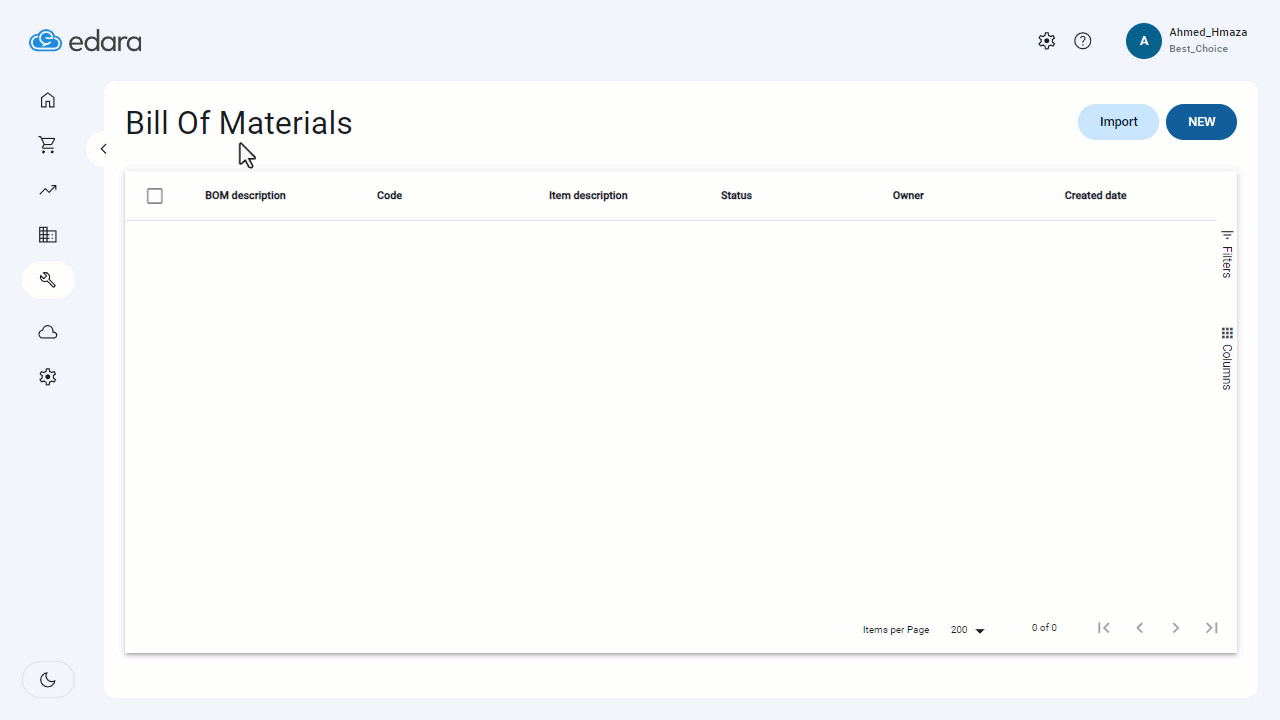1280x720 pixels.
Task: Sort by Created date column
Action: pyautogui.click(x=1095, y=196)
